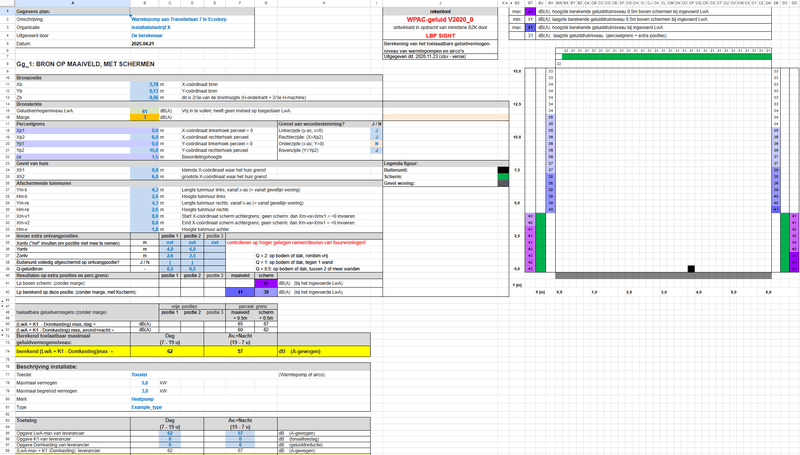The image size is (800, 455).
Task: Select column header A
Action: 72,3
